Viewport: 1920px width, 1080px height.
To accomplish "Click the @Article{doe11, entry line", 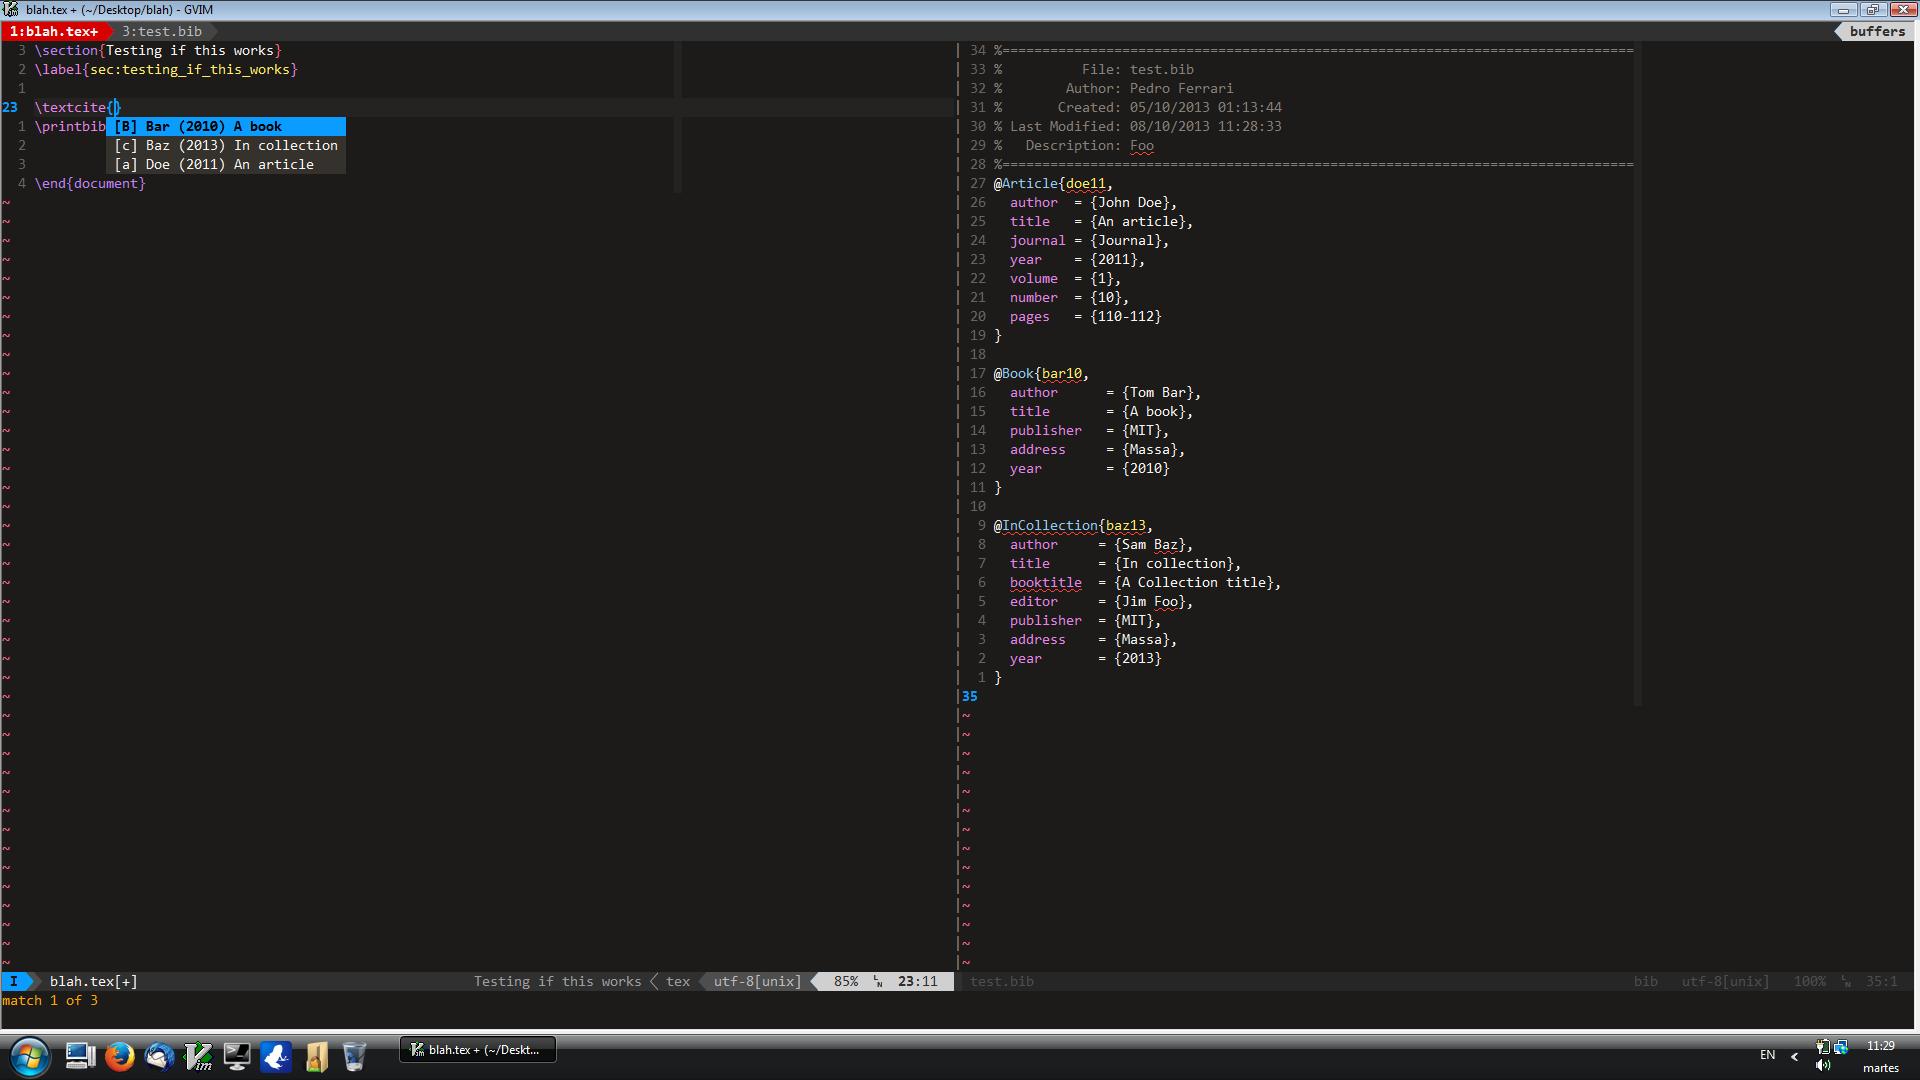I will (x=1053, y=183).
